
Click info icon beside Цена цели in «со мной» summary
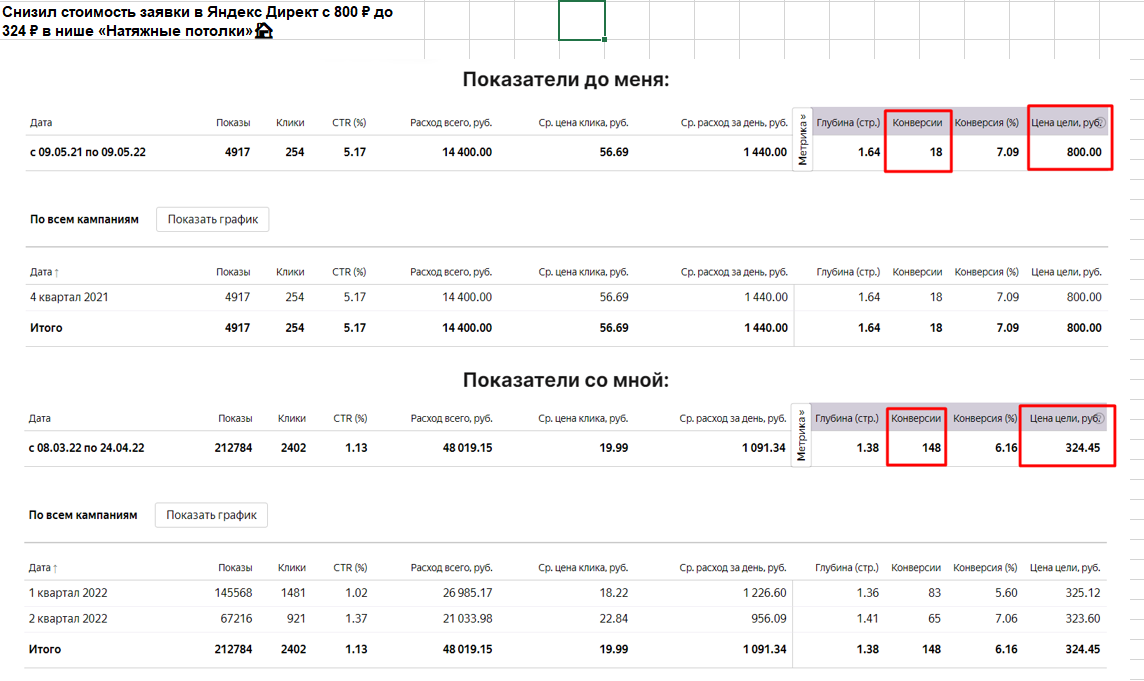tap(1099, 418)
